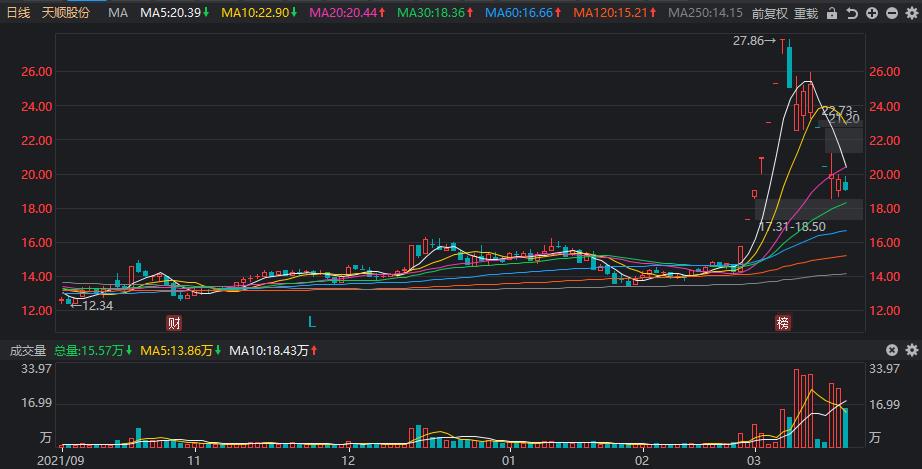Select the MA indicator label
The height and width of the screenshot is (469, 922).
click(x=118, y=13)
